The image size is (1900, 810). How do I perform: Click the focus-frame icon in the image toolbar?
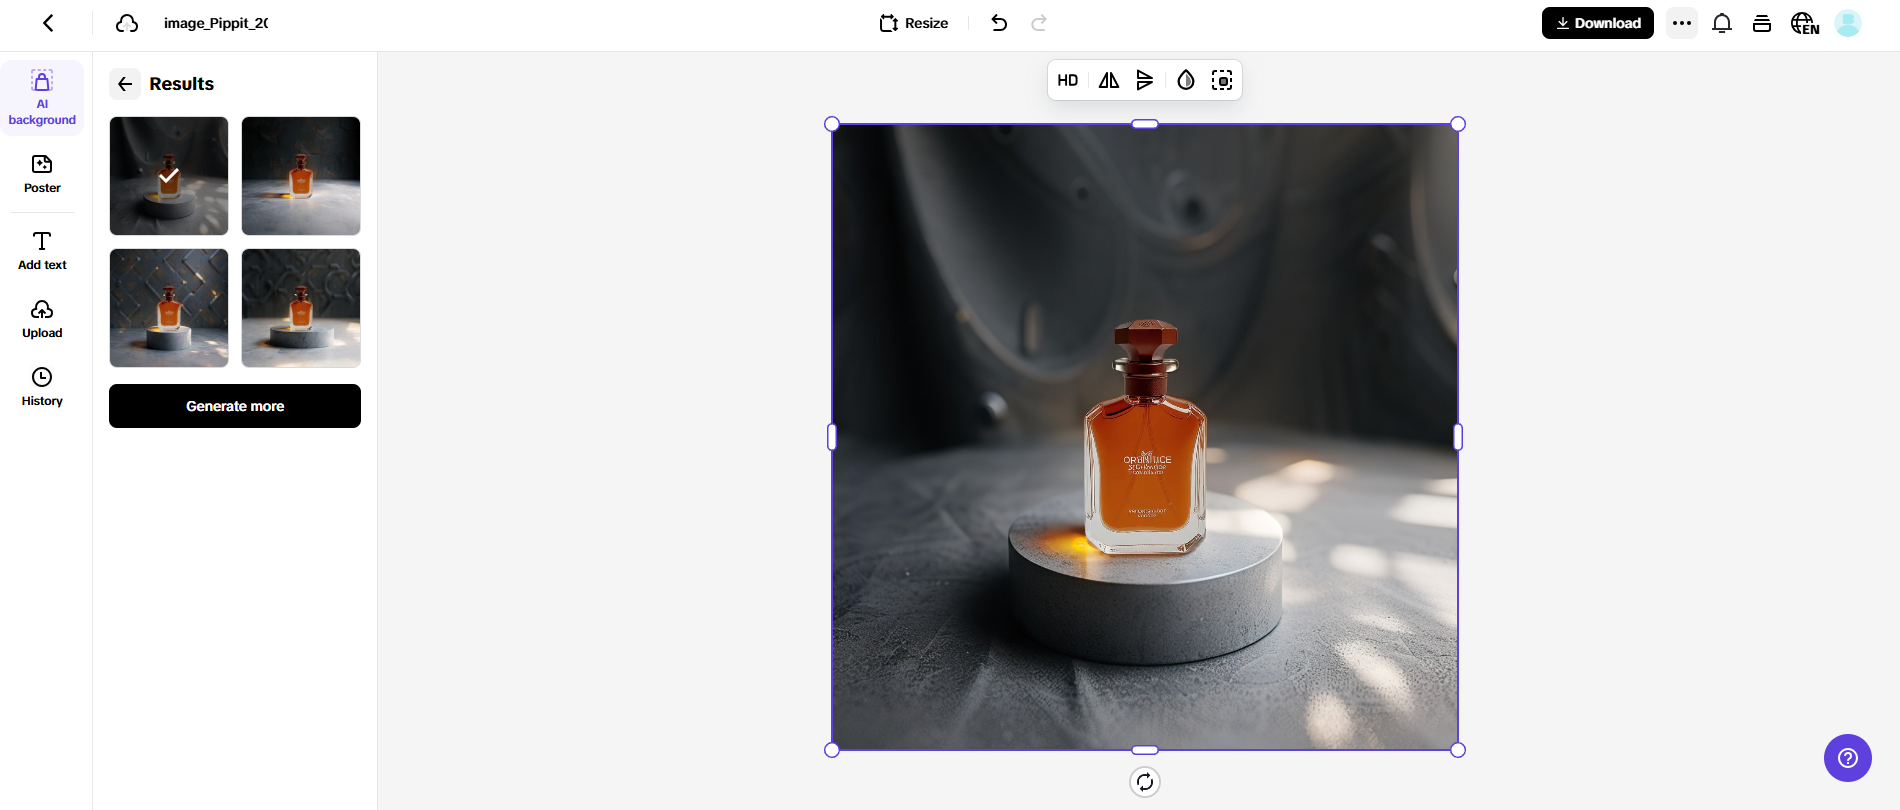[1222, 80]
